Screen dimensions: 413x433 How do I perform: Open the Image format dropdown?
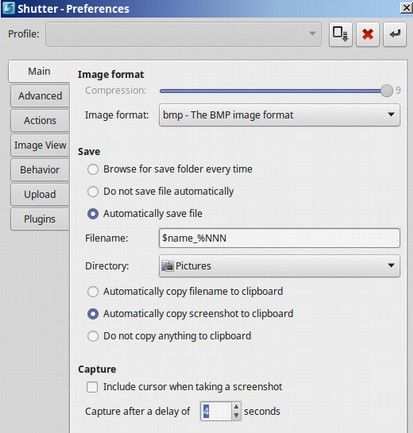(x=279, y=115)
